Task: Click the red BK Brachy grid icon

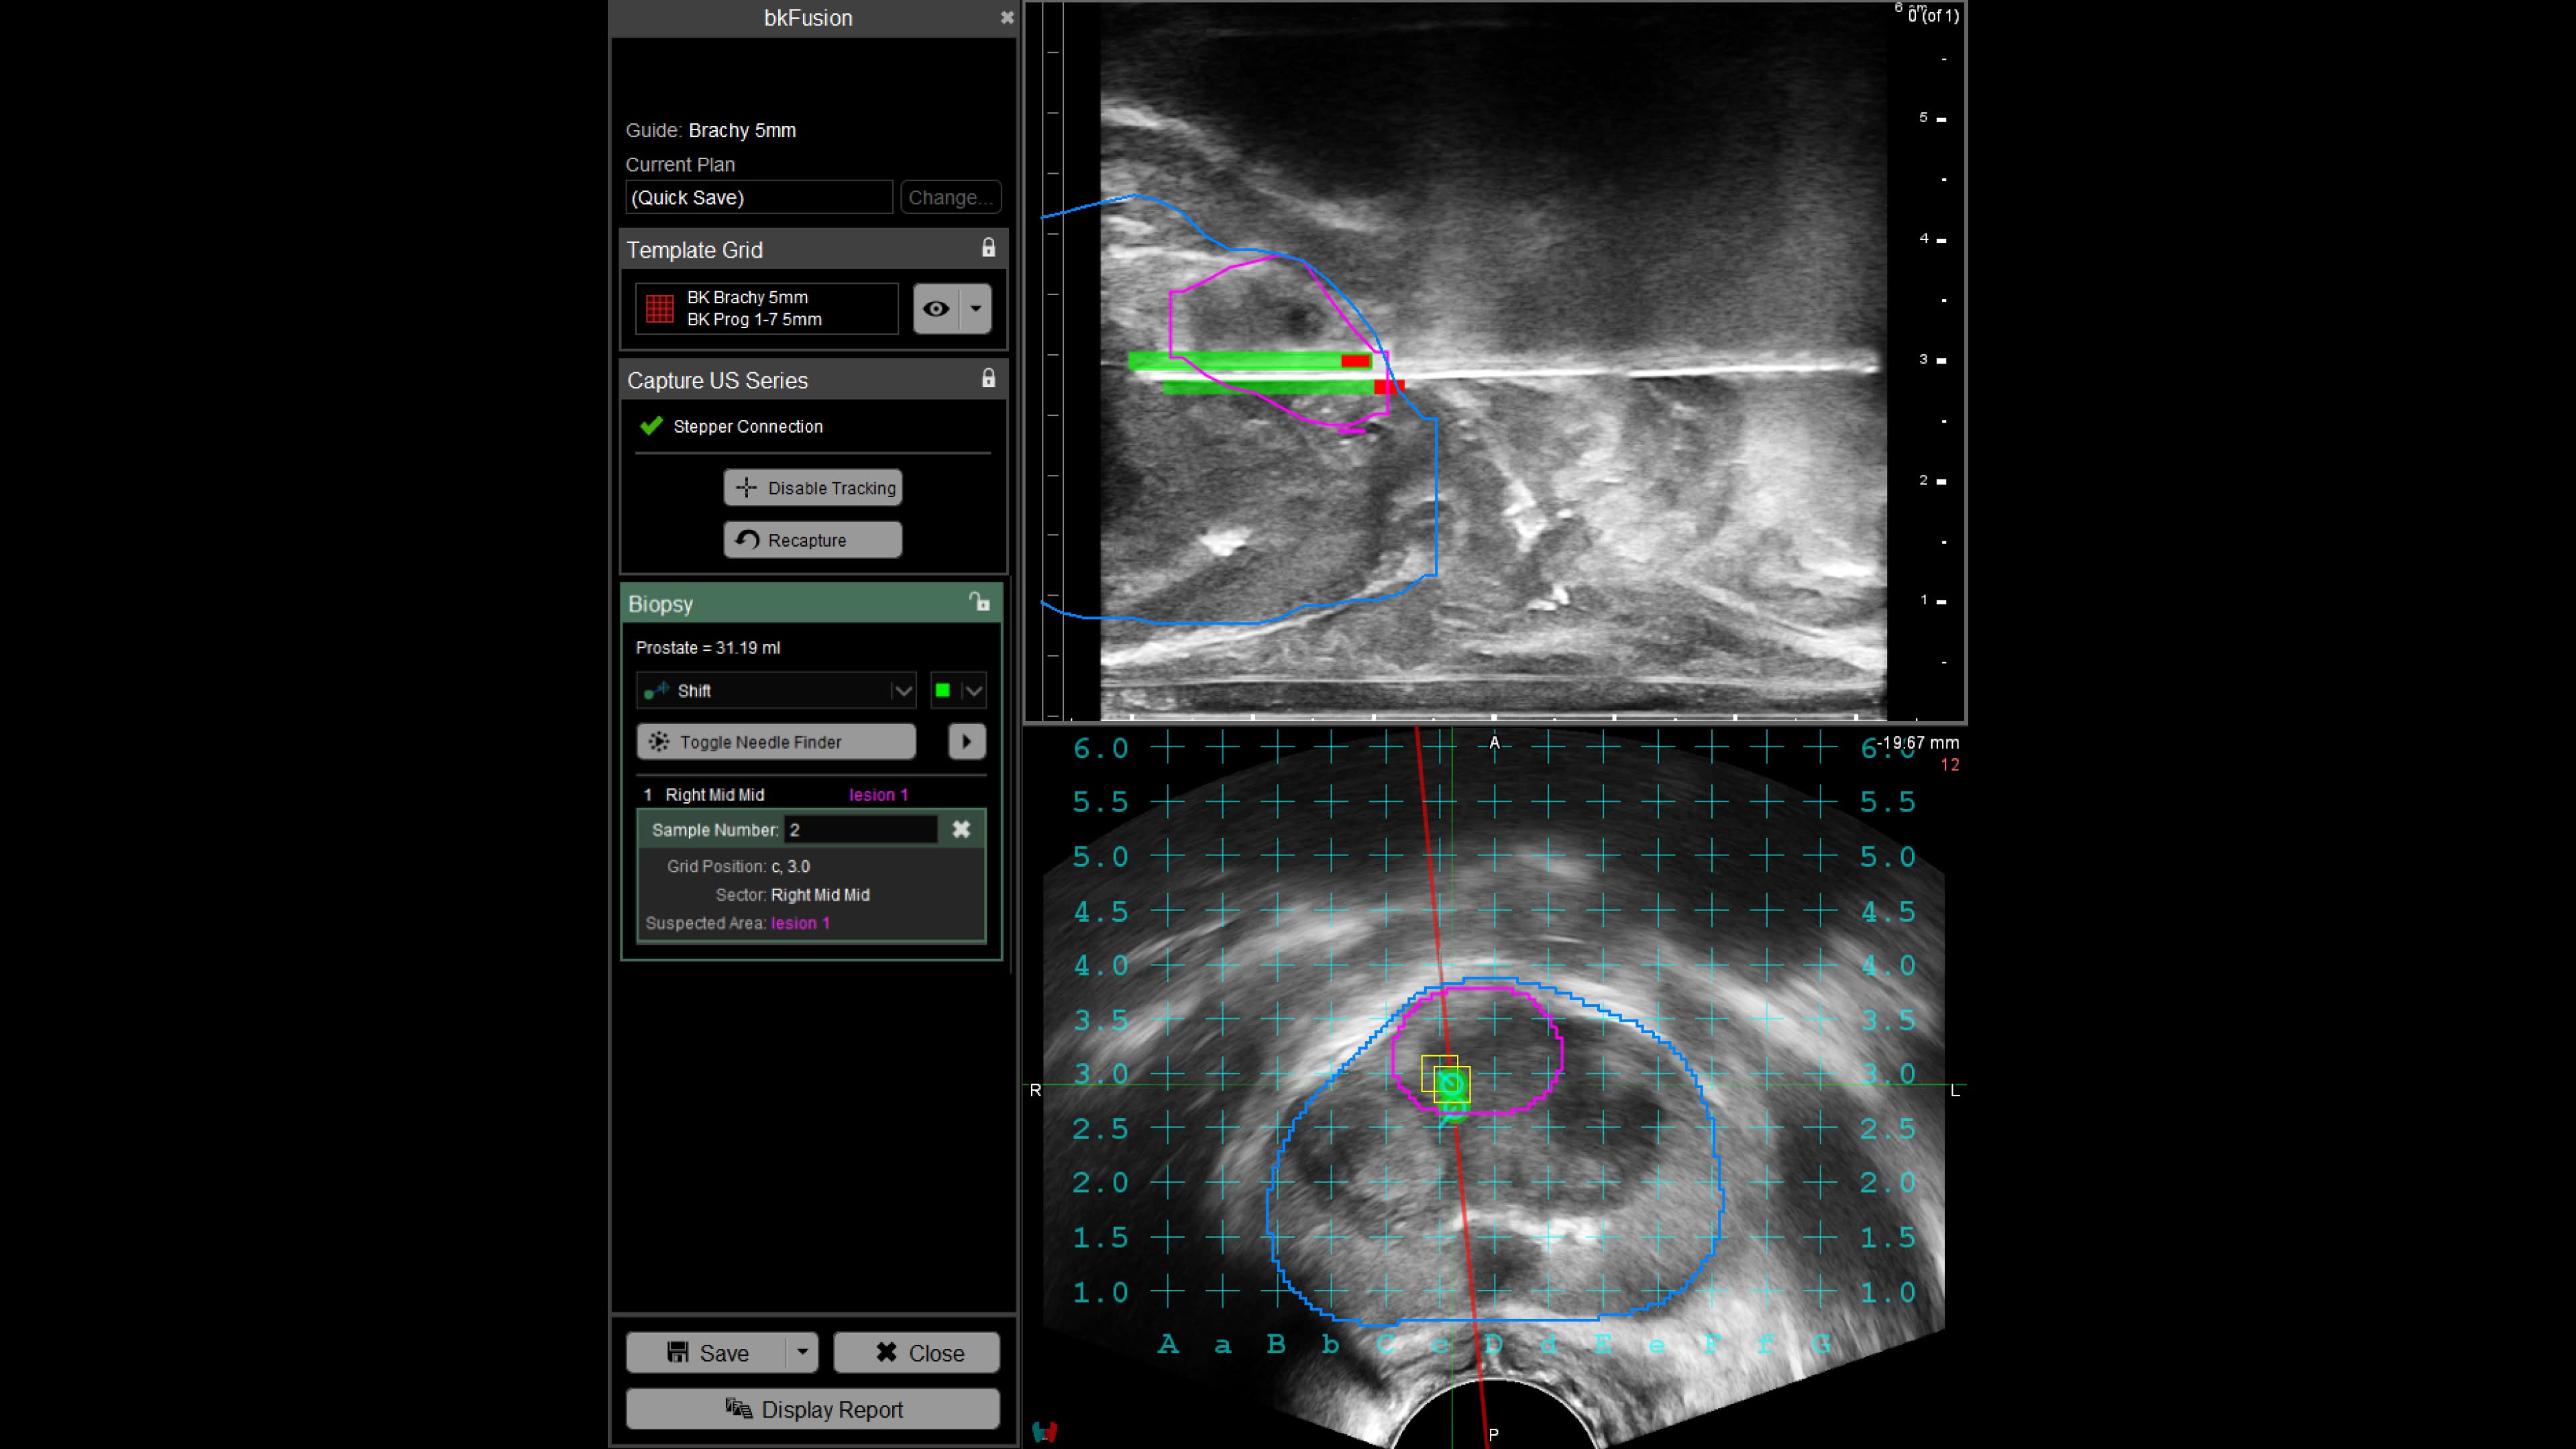Action: [x=659, y=308]
